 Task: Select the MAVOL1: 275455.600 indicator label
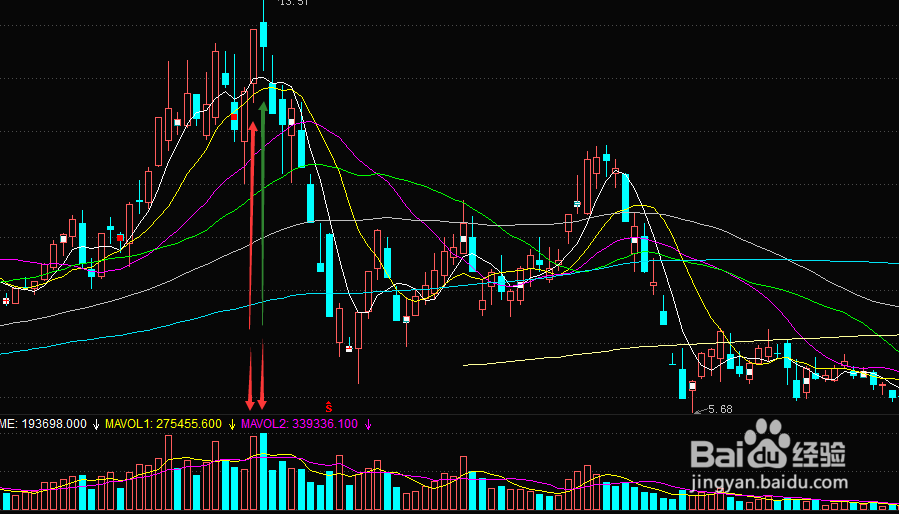[x=163, y=424]
